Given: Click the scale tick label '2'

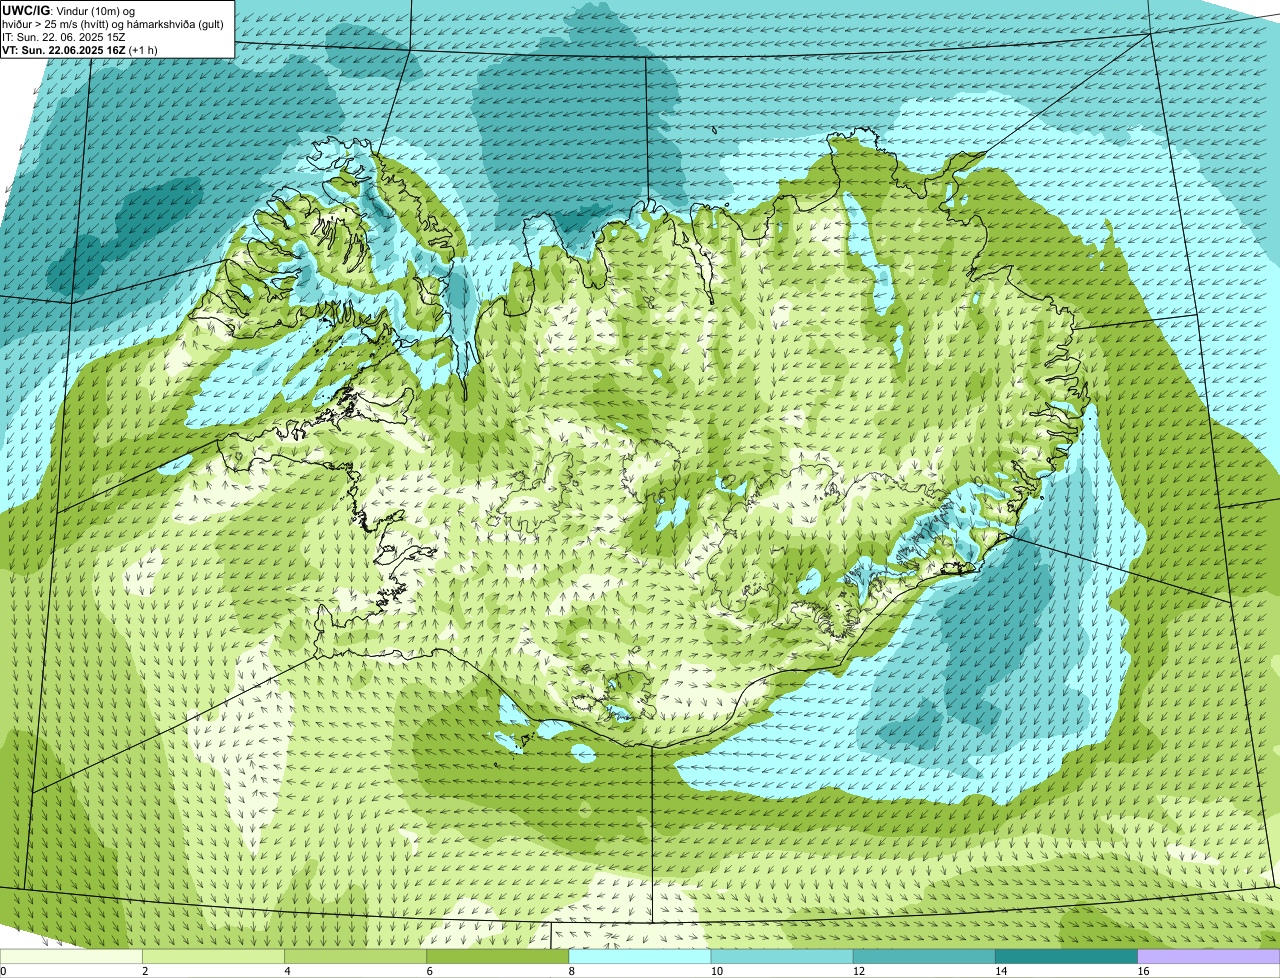Looking at the screenshot, I should coord(145,971).
